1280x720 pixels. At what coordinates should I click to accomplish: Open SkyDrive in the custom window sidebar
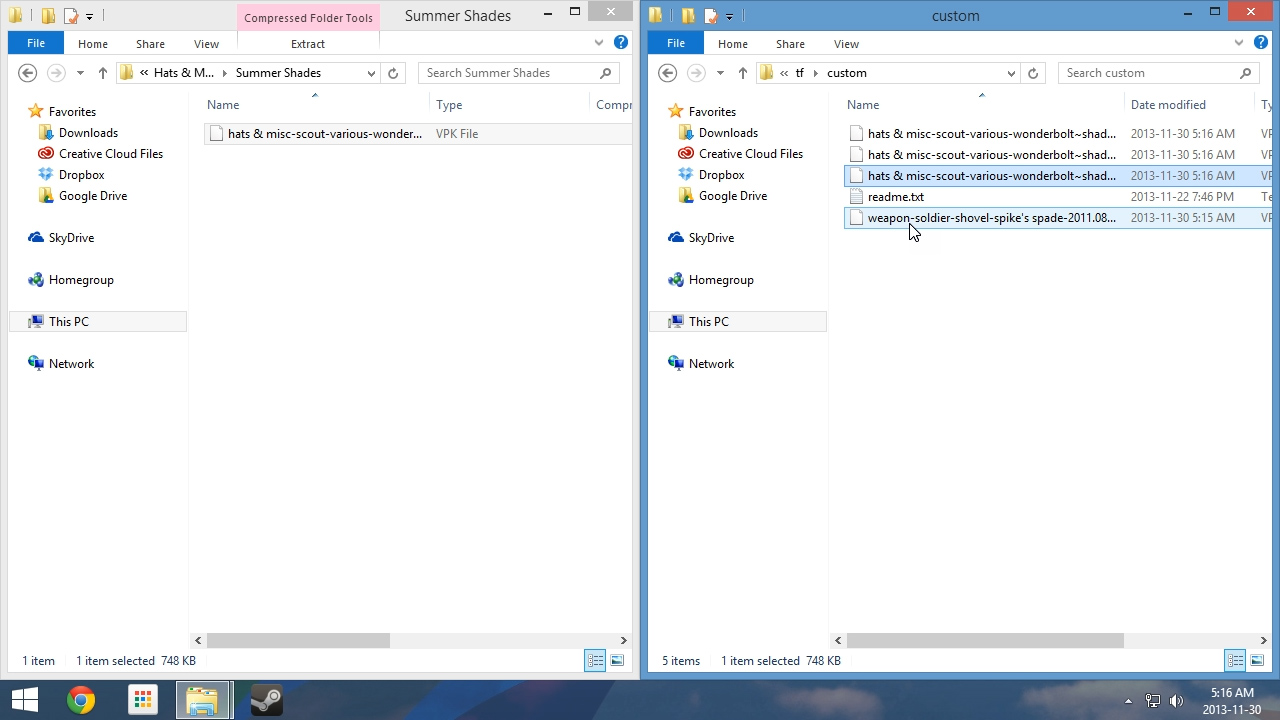pos(711,238)
